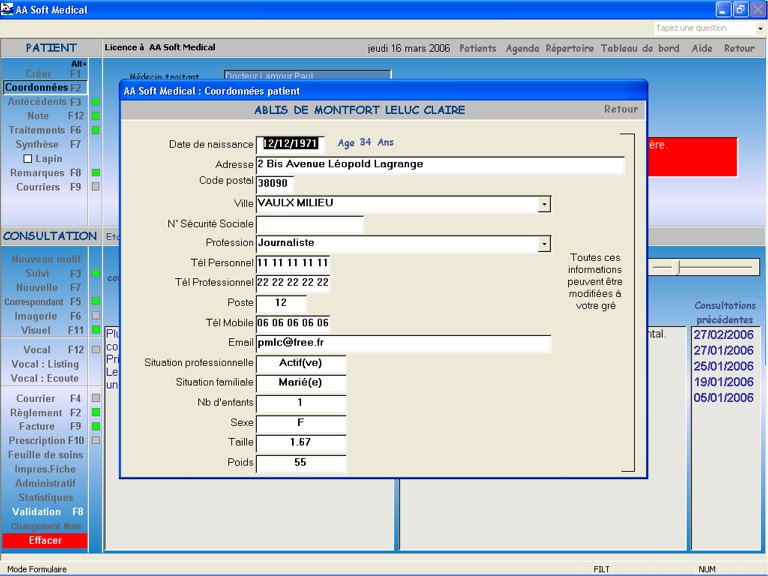Open the Ville dropdown arrow

(544, 204)
